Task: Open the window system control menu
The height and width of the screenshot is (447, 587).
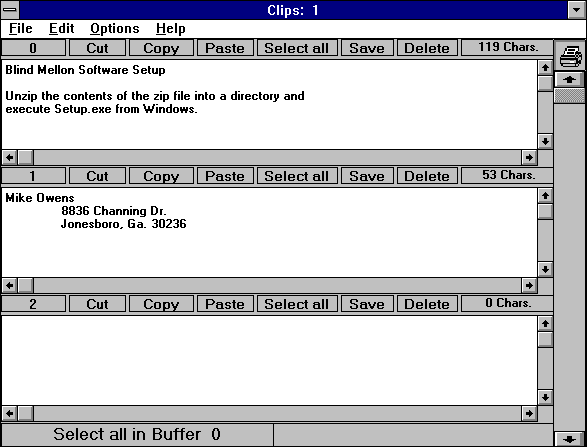Action: 10,10
